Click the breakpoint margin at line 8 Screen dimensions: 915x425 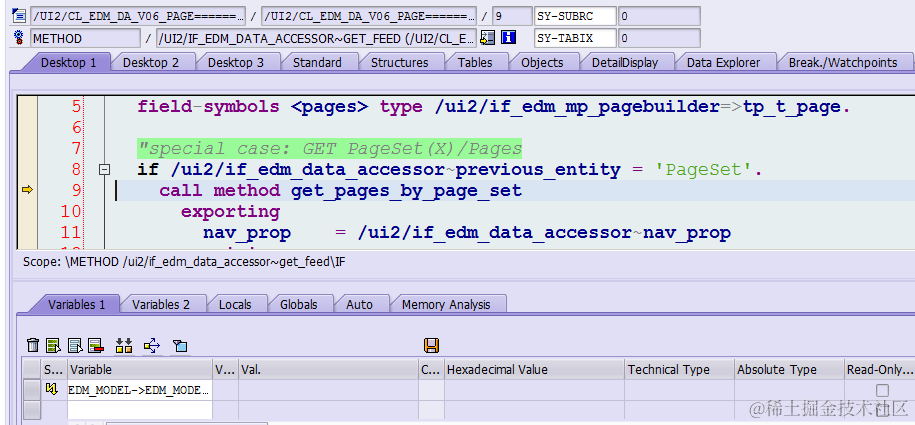27,170
